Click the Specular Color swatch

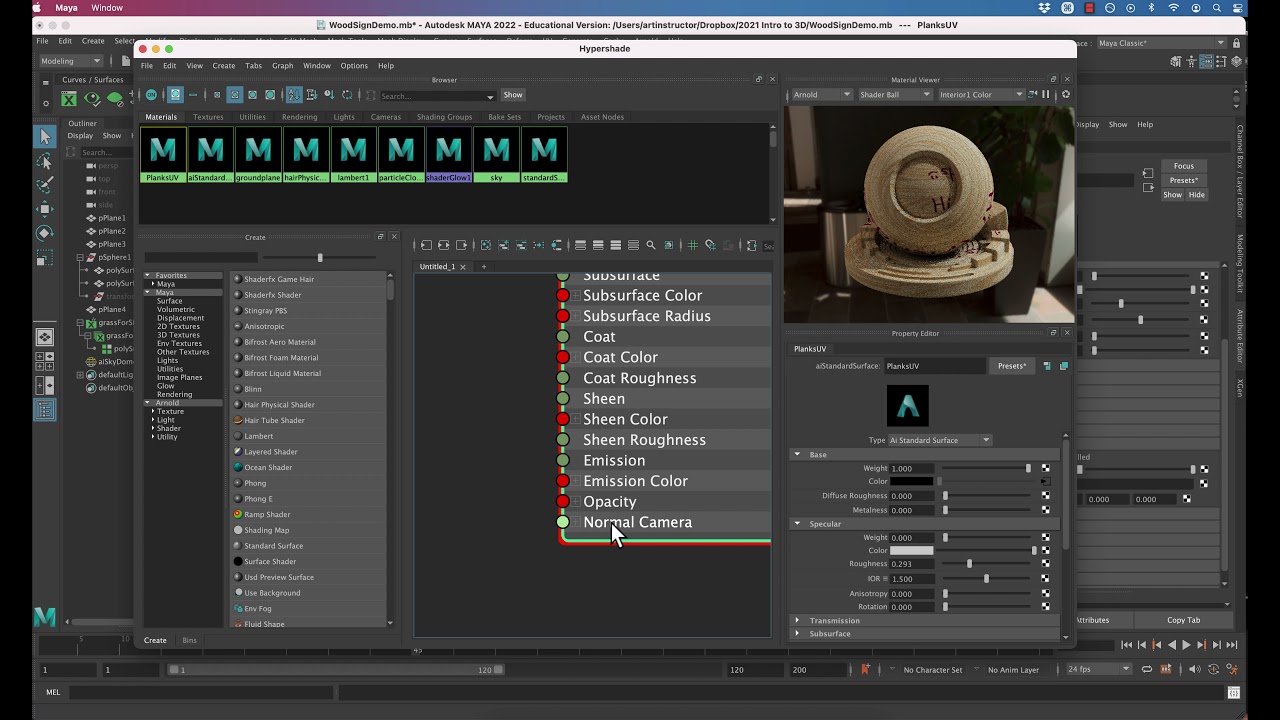(x=911, y=551)
